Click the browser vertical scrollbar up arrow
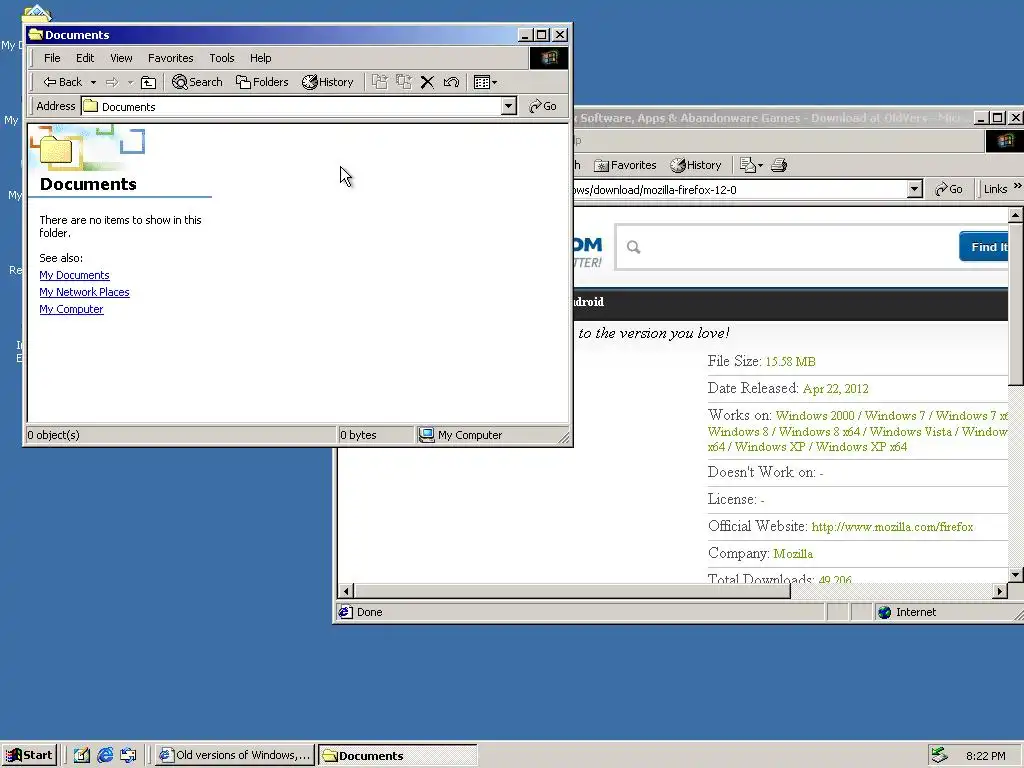Image resolution: width=1024 pixels, height=768 pixels. point(1016,215)
